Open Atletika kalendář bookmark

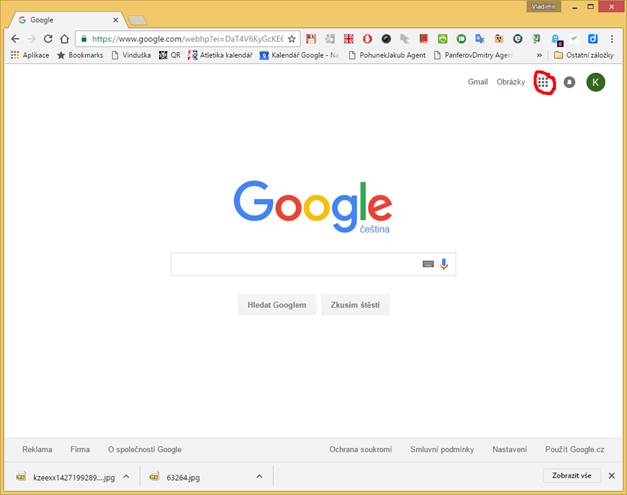click(x=220, y=55)
